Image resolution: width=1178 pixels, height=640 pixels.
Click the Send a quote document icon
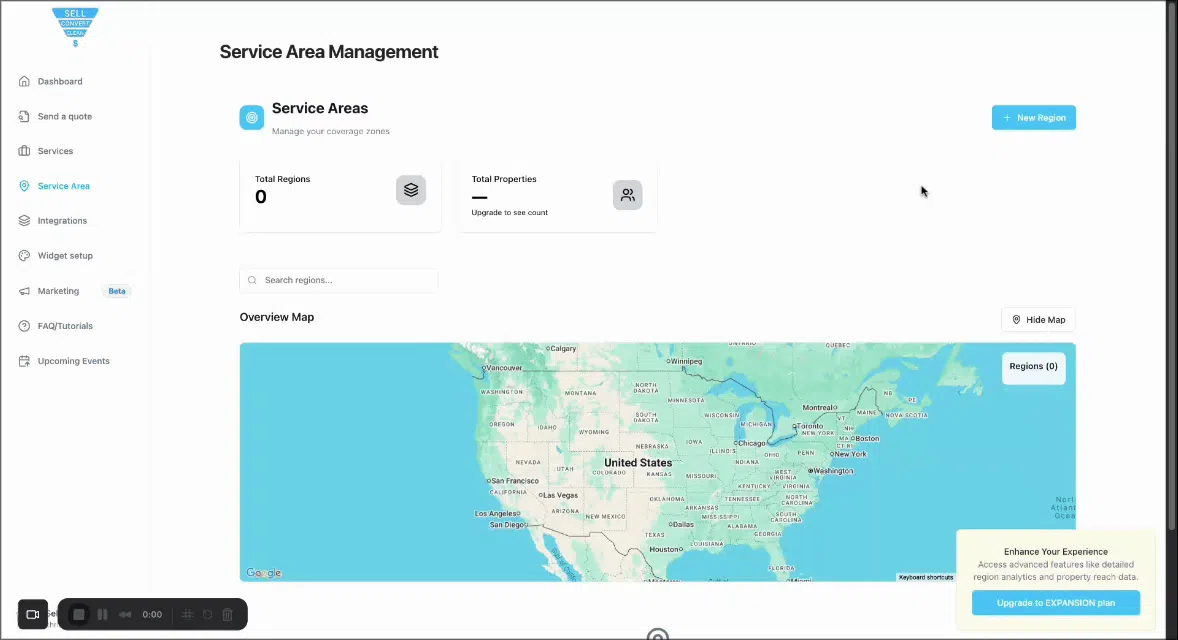(x=24, y=116)
